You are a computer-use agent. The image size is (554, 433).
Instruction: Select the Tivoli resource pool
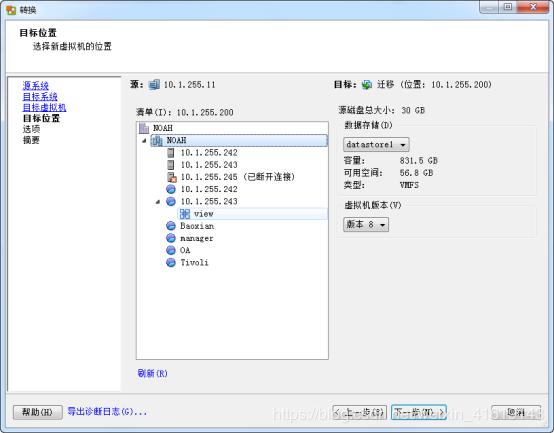point(194,262)
